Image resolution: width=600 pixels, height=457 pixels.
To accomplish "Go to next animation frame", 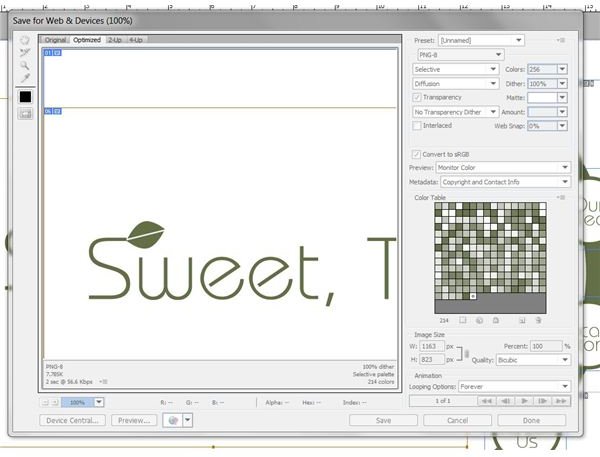I will point(543,401).
